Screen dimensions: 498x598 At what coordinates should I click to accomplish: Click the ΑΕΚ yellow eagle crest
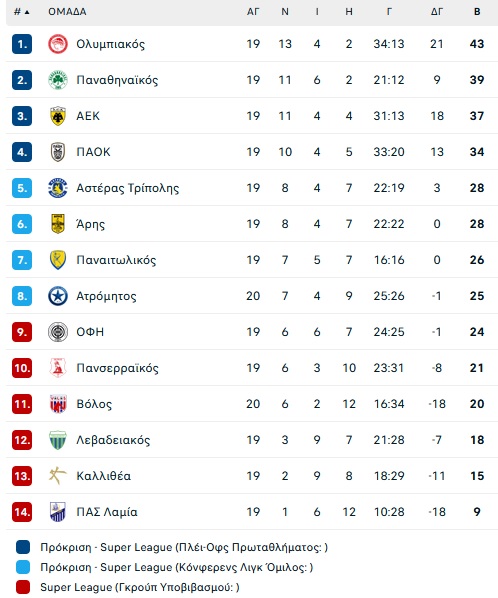58,116
